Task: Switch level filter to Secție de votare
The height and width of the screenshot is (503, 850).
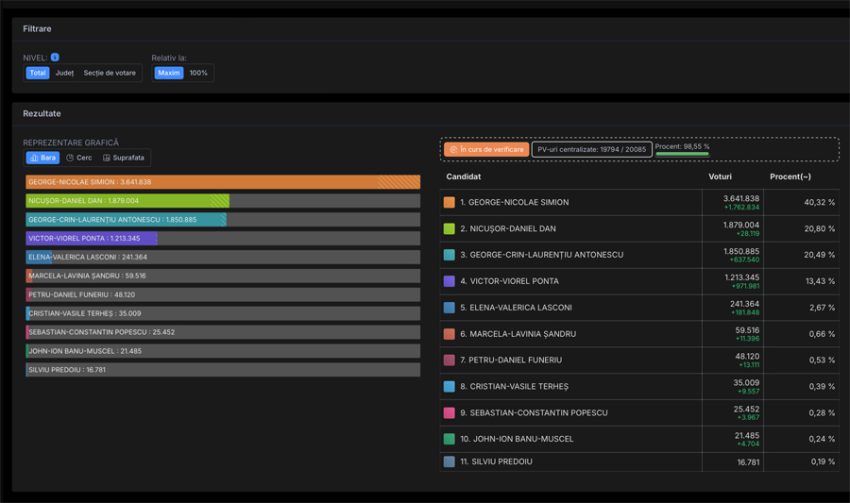Action: click(x=109, y=73)
